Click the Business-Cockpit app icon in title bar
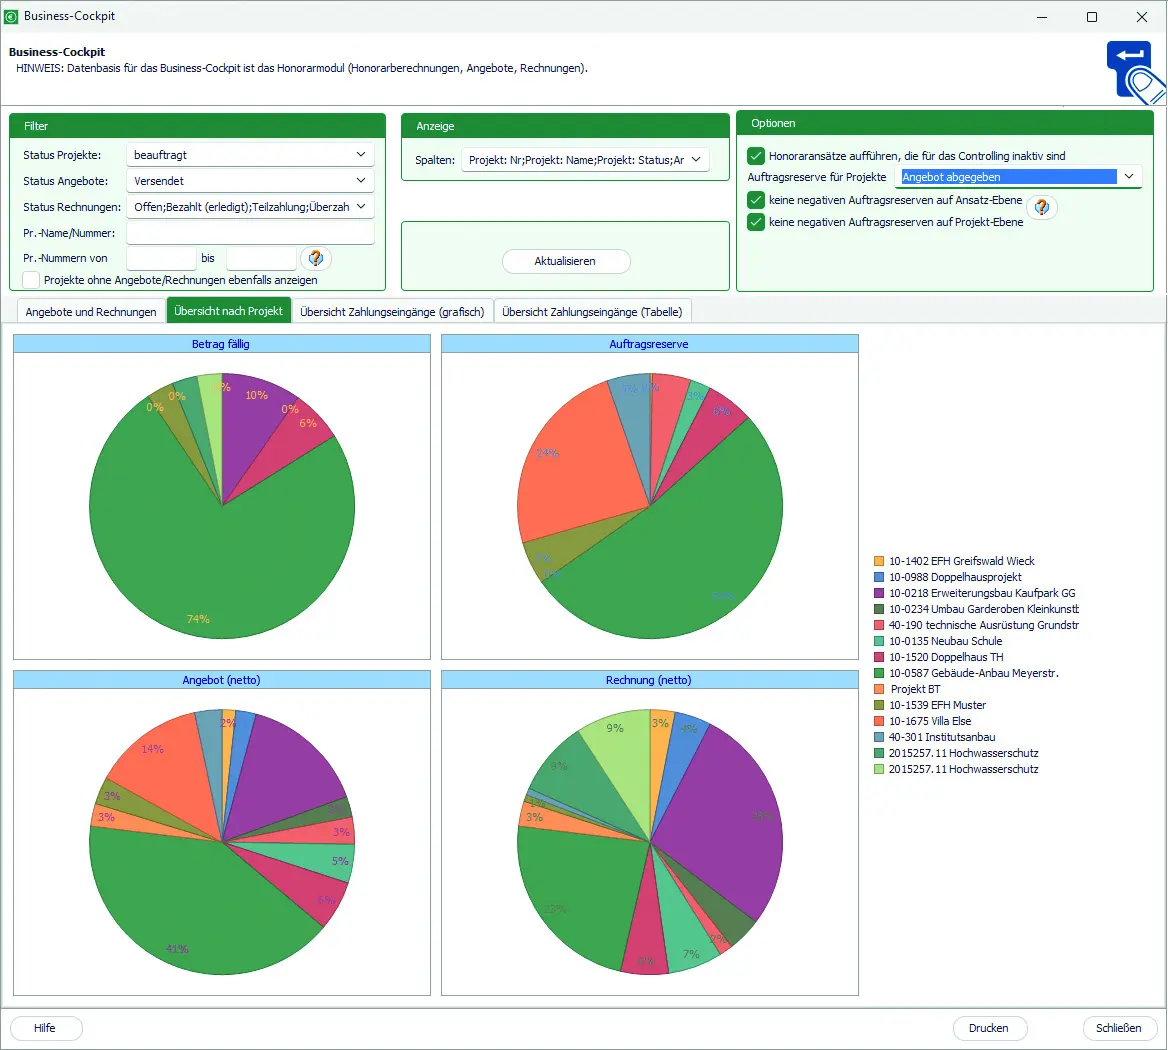This screenshot has height=1050, width=1168. pyautogui.click(x=11, y=17)
